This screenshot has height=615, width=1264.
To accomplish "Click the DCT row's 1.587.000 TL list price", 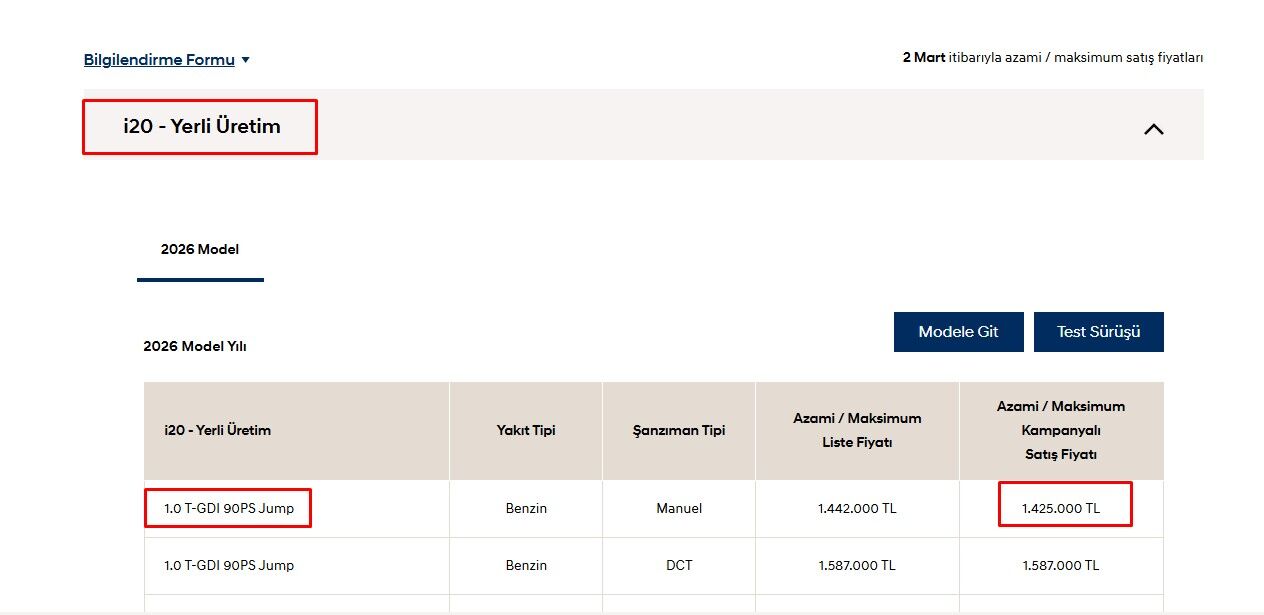I will click(x=857, y=565).
